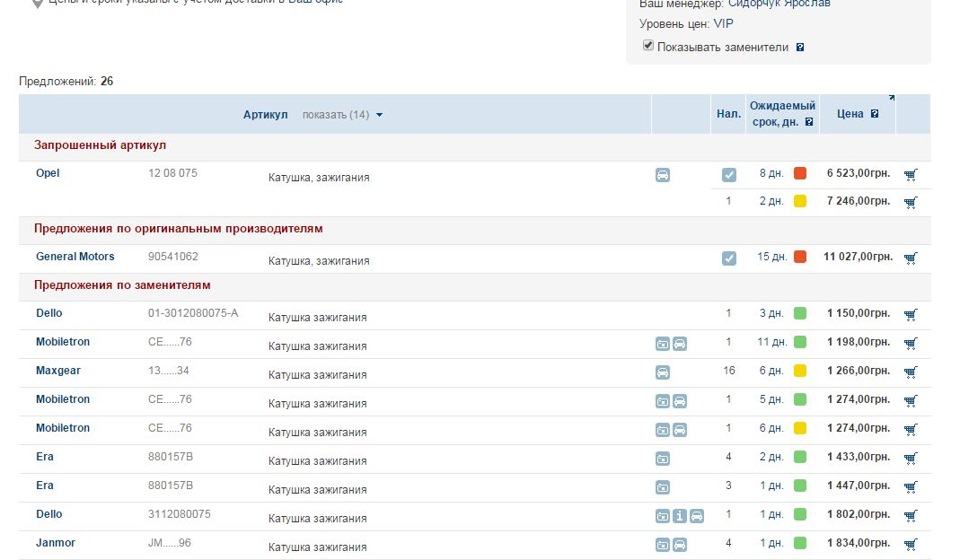Click the help icon next to Цена header
Viewport: 960px width, 560px height.
874,113
